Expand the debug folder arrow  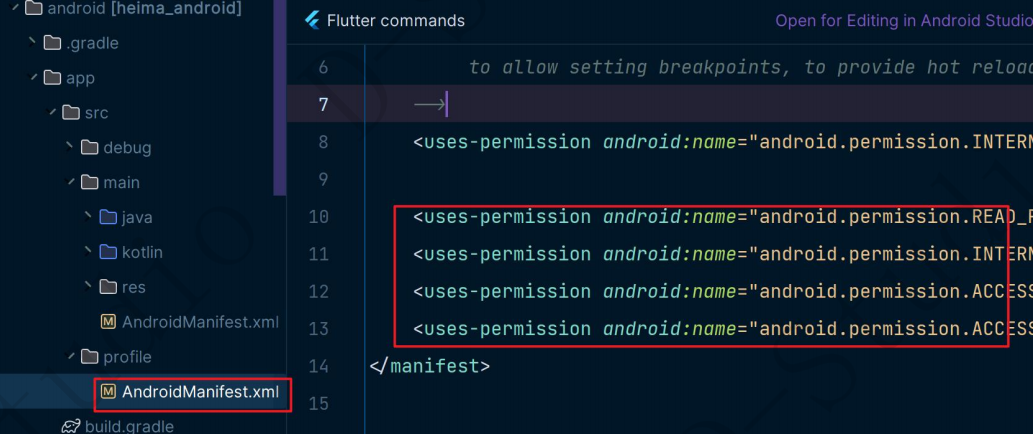[x=69, y=147]
